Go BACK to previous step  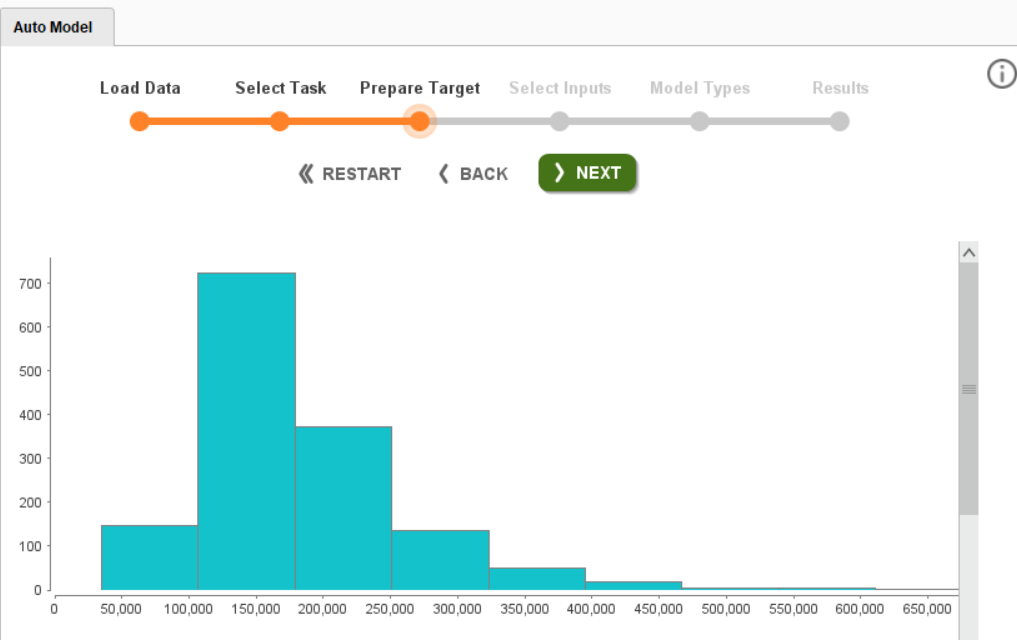coord(473,174)
